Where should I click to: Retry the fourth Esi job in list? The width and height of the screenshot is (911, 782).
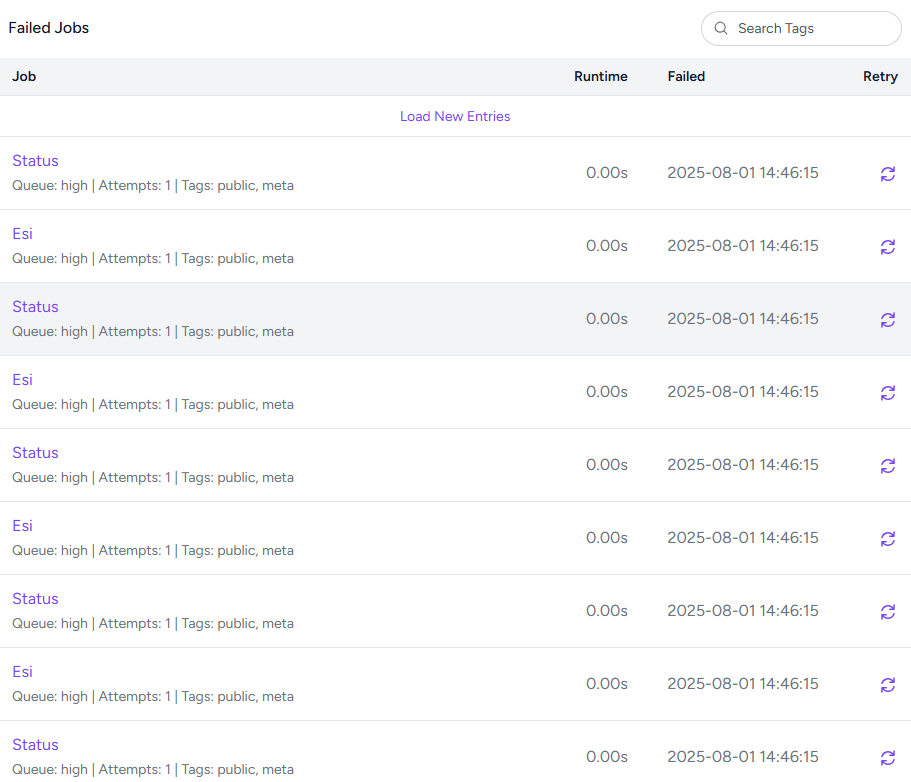coord(887,685)
